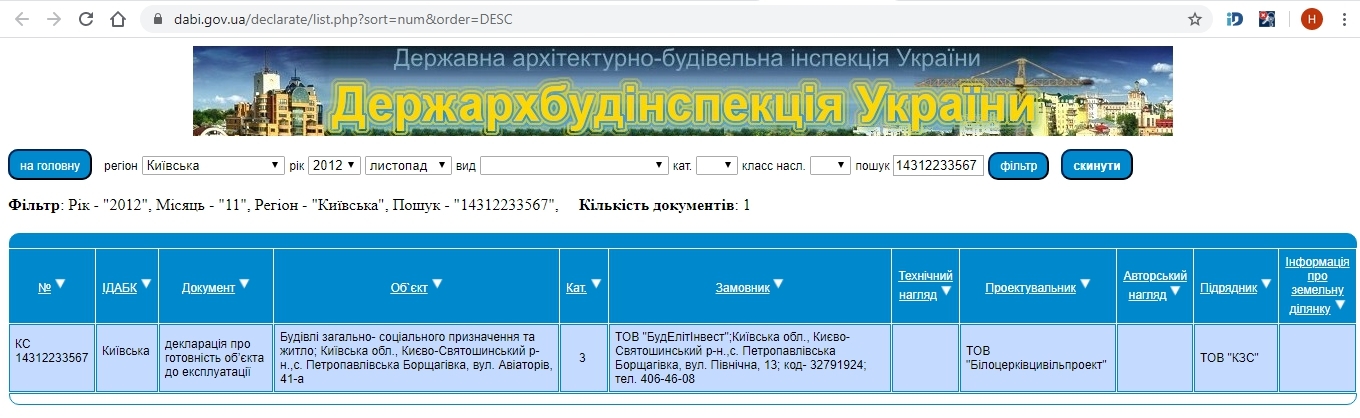The width and height of the screenshot is (1360, 418).
Task: Sort by № column triangle icon
Action: coord(60,284)
